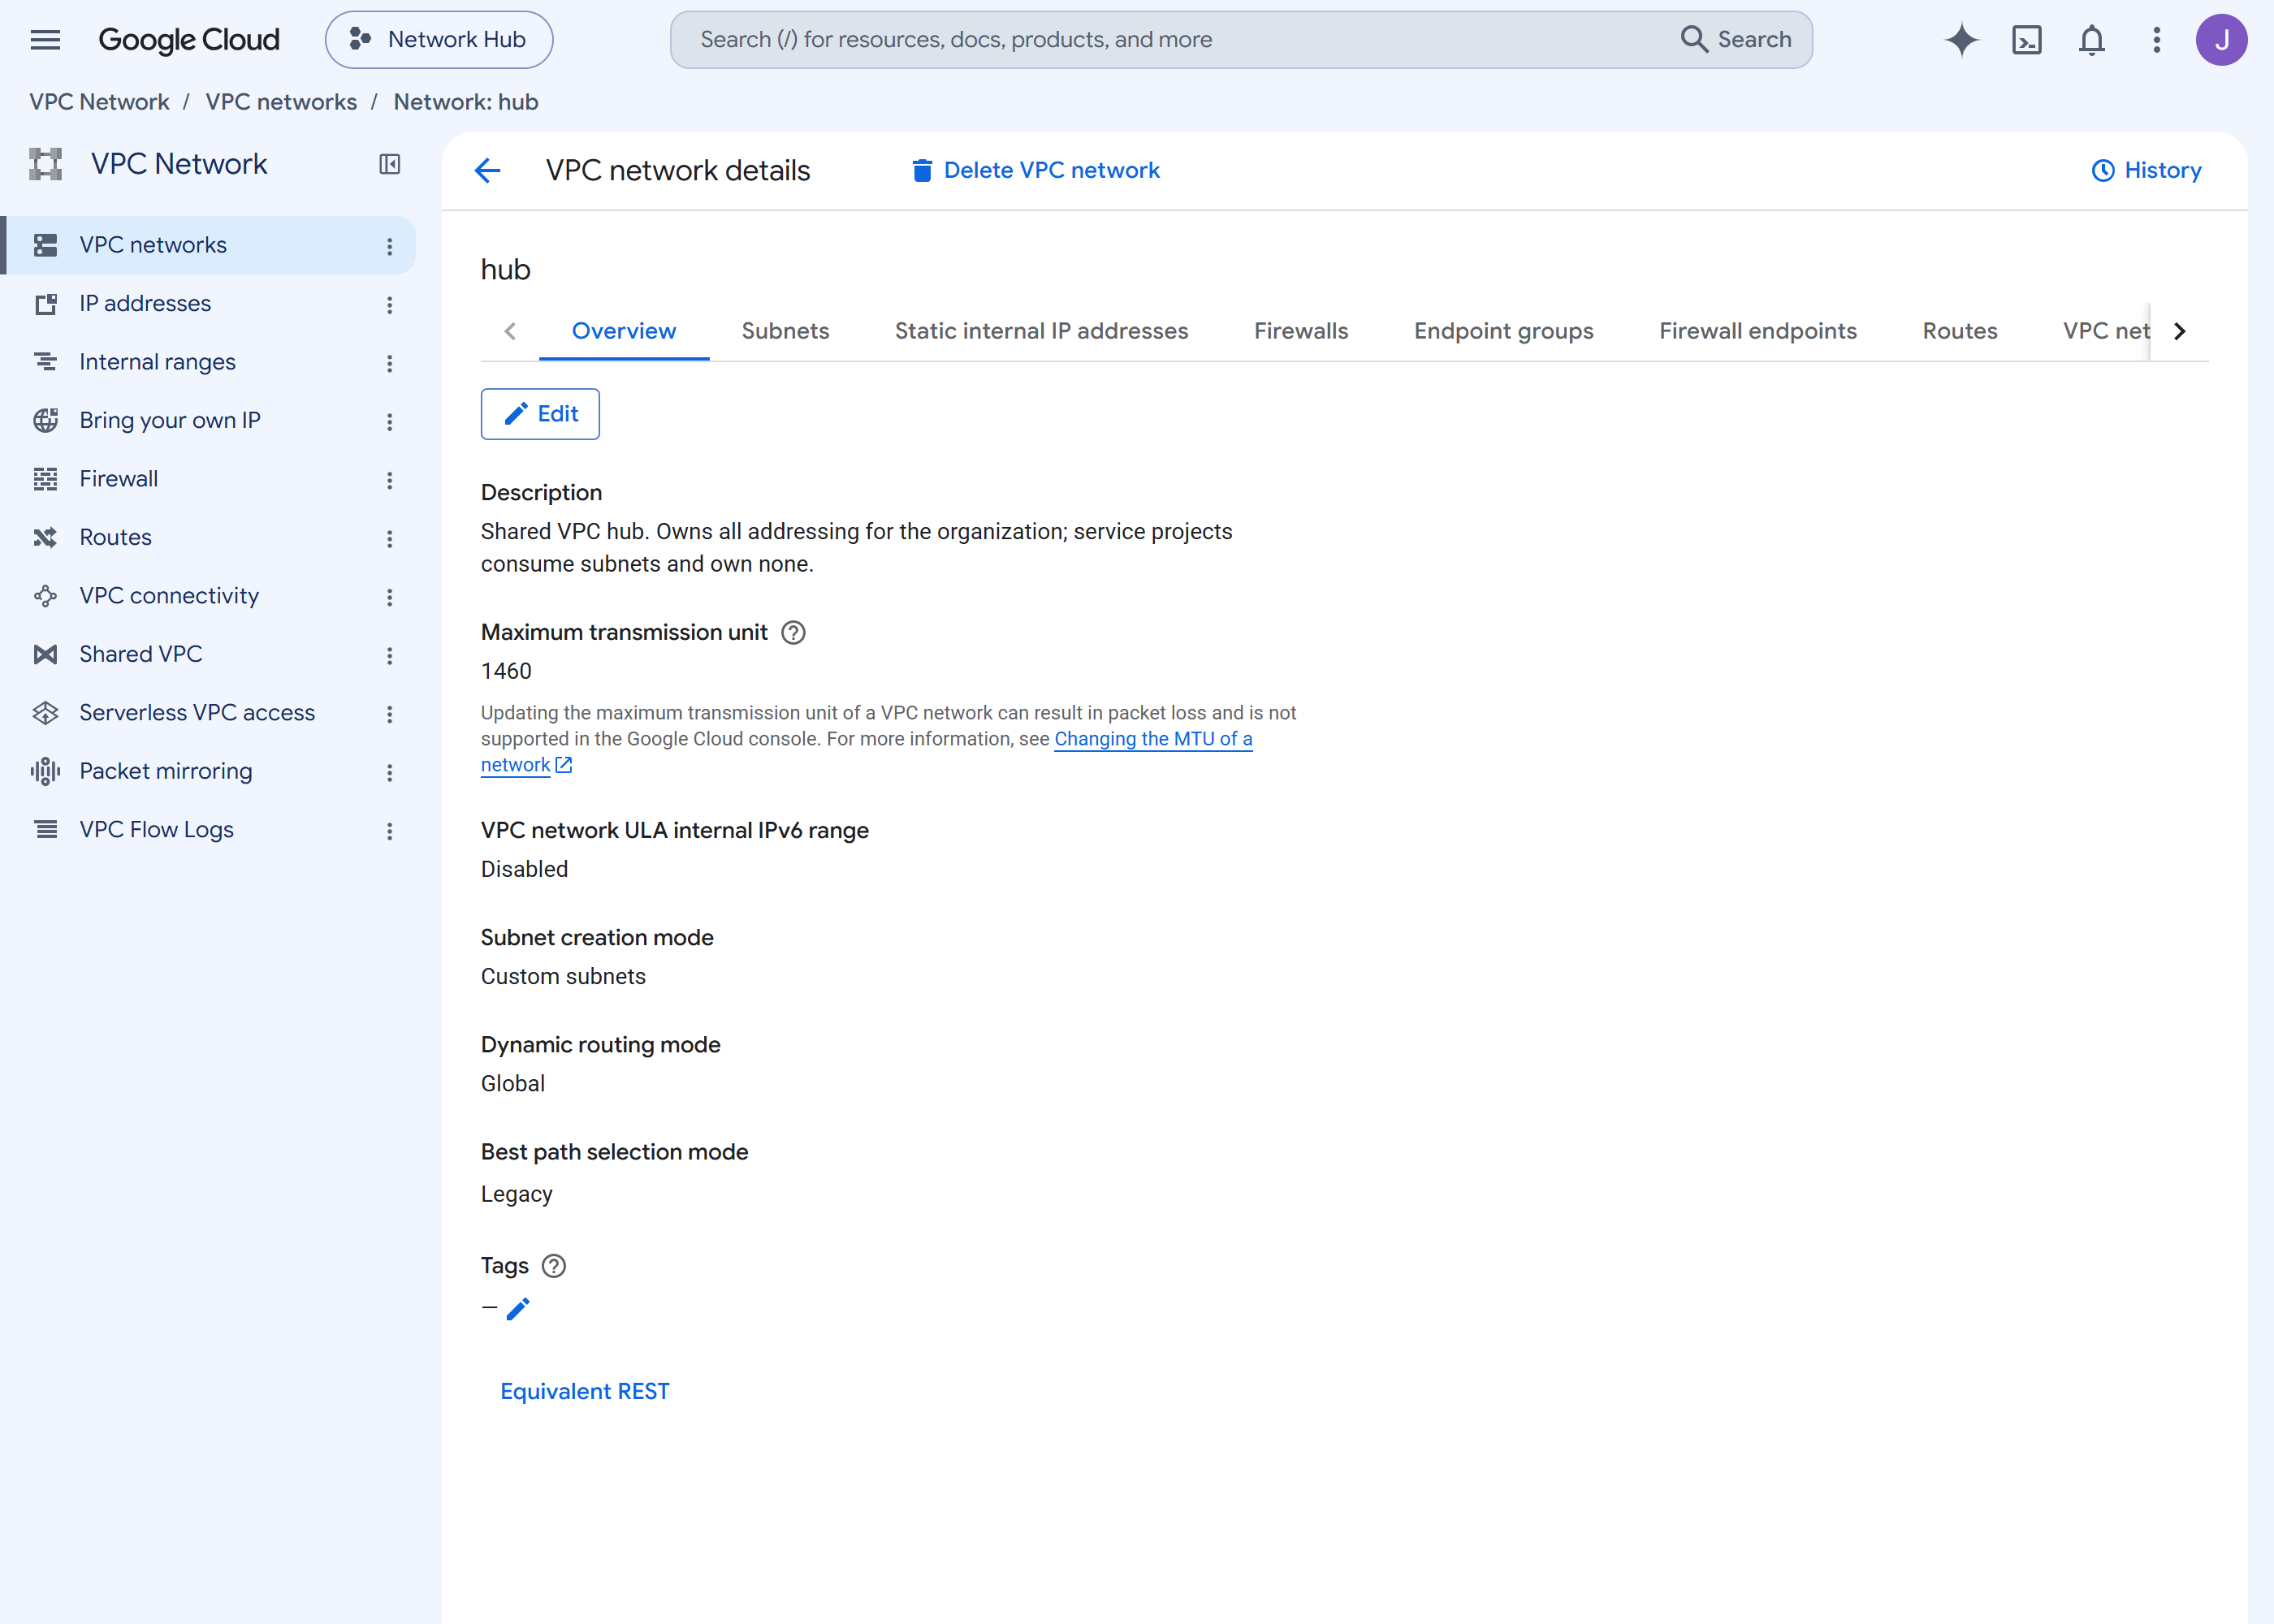
Task: Click the Google Cloud logo
Action: tap(189, 40)
